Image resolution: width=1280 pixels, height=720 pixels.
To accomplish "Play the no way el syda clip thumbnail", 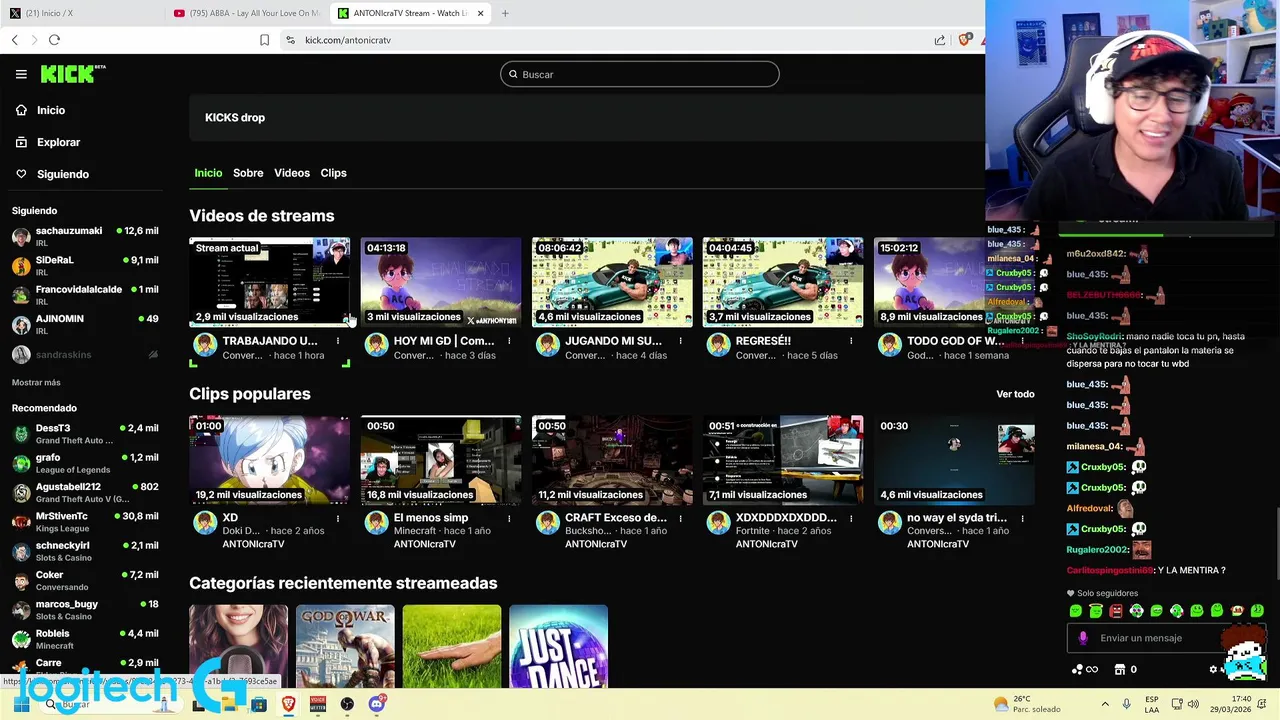I will 954,460.
